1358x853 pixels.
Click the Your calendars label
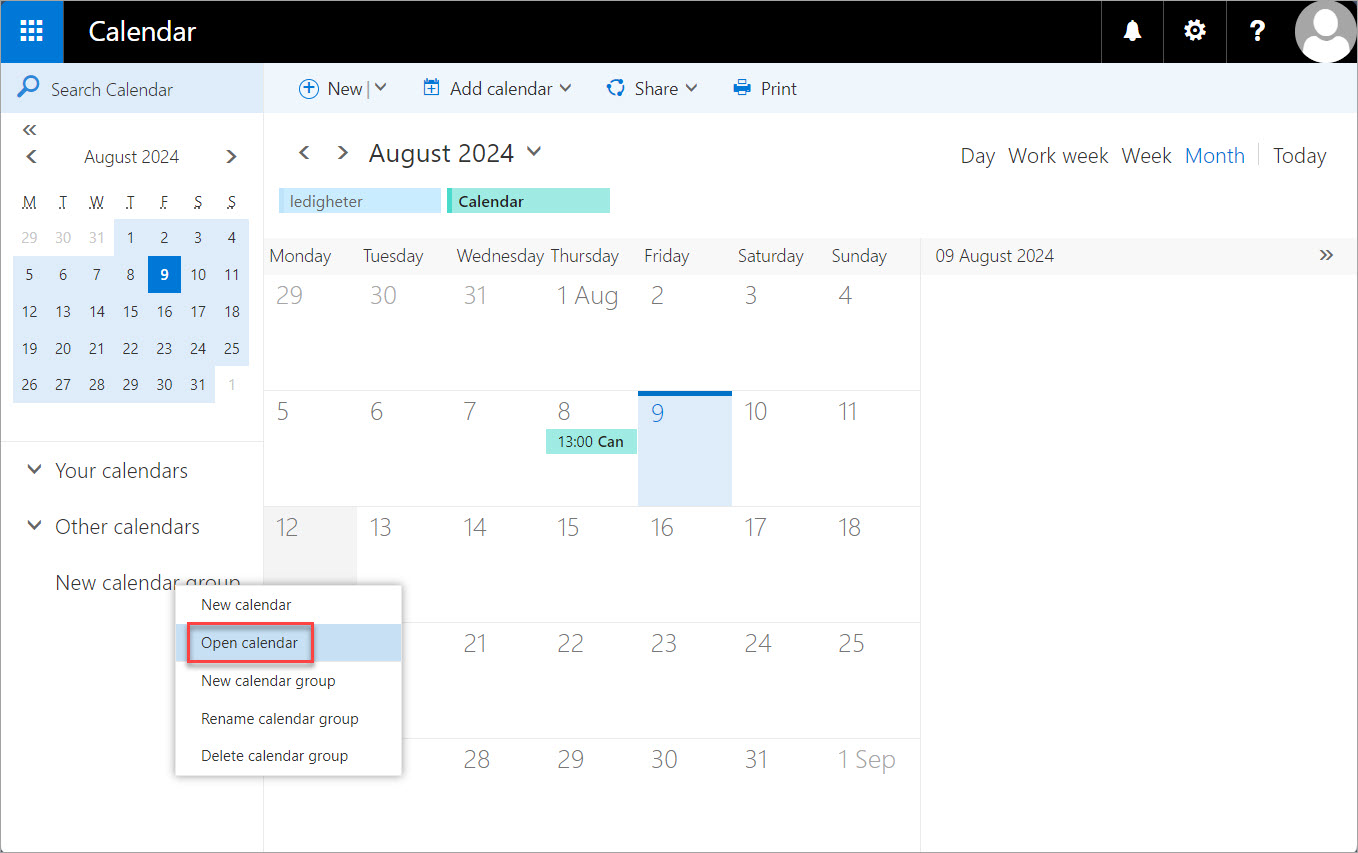coord(121,470)
